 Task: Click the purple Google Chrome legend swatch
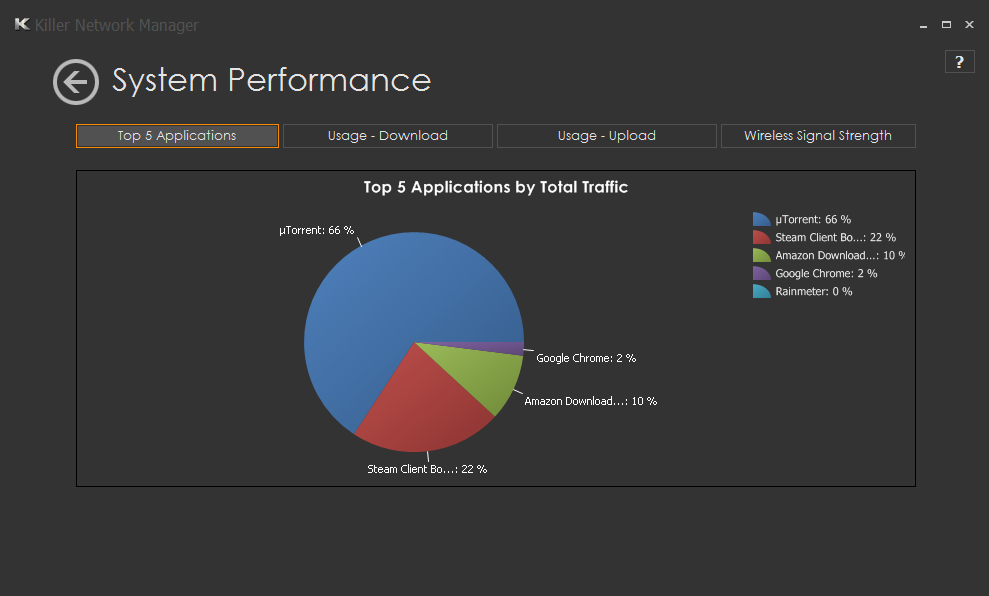(x=762, y=274)
